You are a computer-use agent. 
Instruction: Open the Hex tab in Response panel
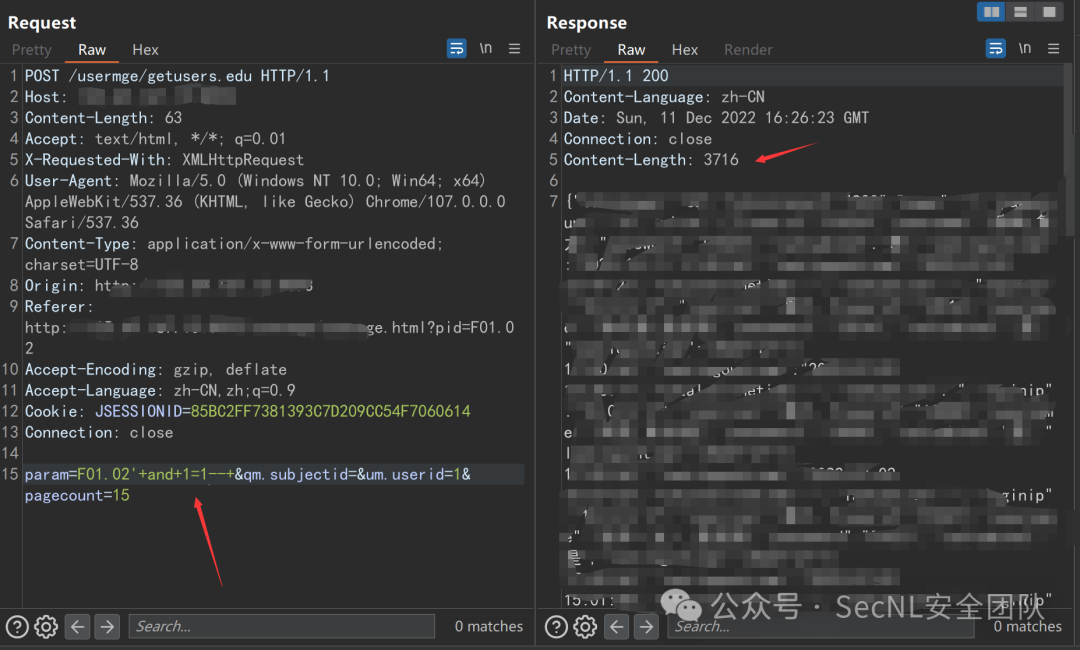(x=685, y=50)
